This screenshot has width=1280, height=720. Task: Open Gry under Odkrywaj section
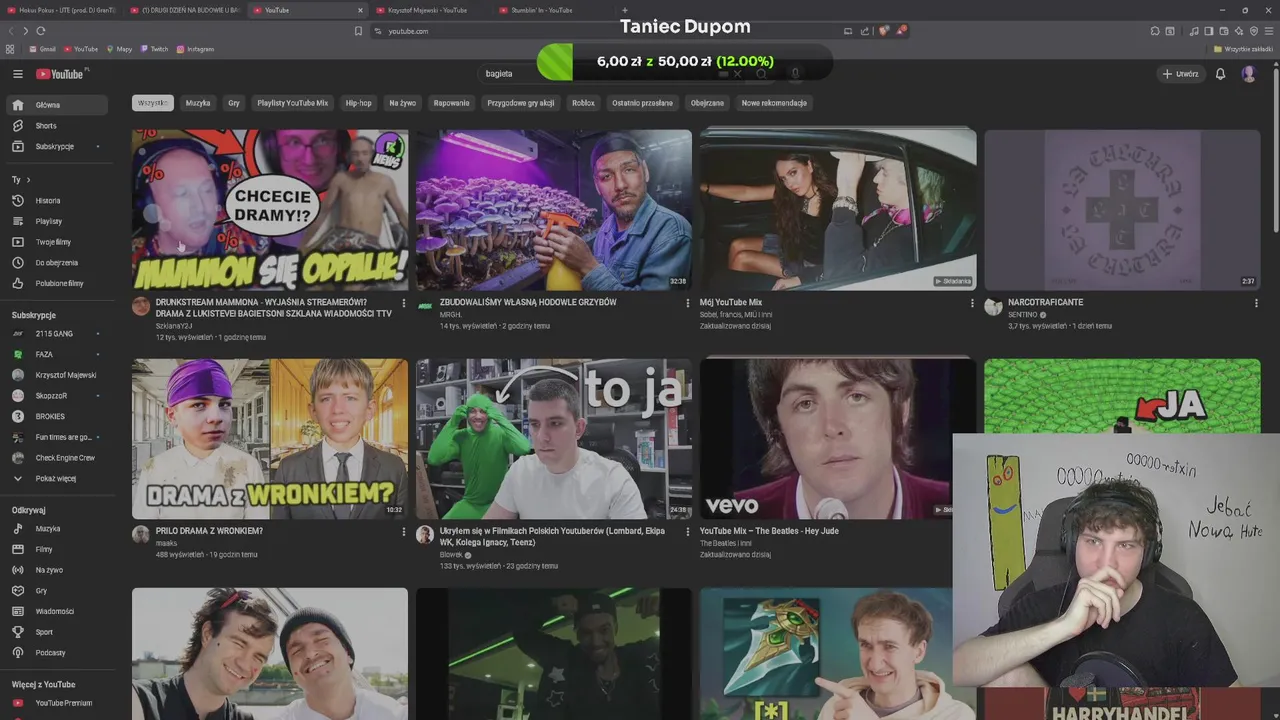point(56,591)
